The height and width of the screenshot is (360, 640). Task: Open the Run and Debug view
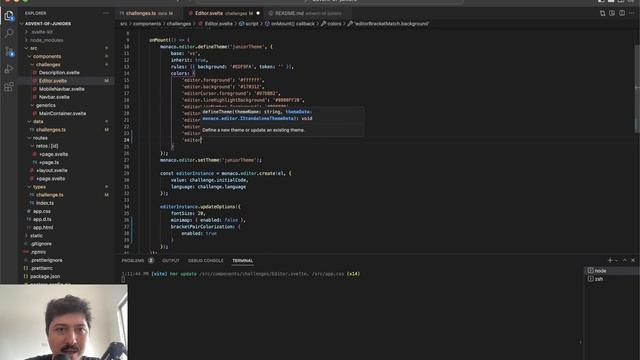[x=9, y=69]
